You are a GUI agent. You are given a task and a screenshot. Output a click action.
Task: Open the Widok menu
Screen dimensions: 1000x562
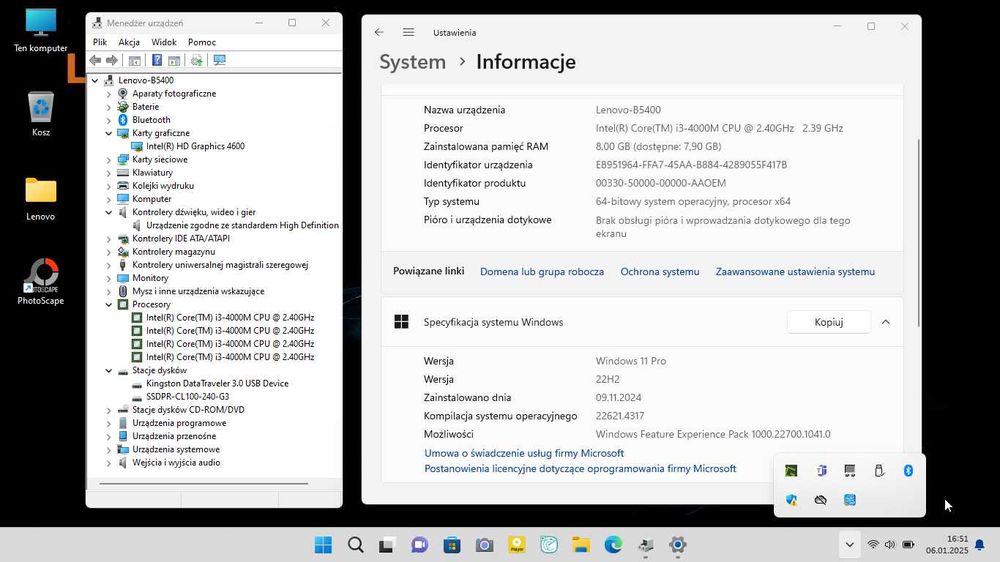(164, 42)
